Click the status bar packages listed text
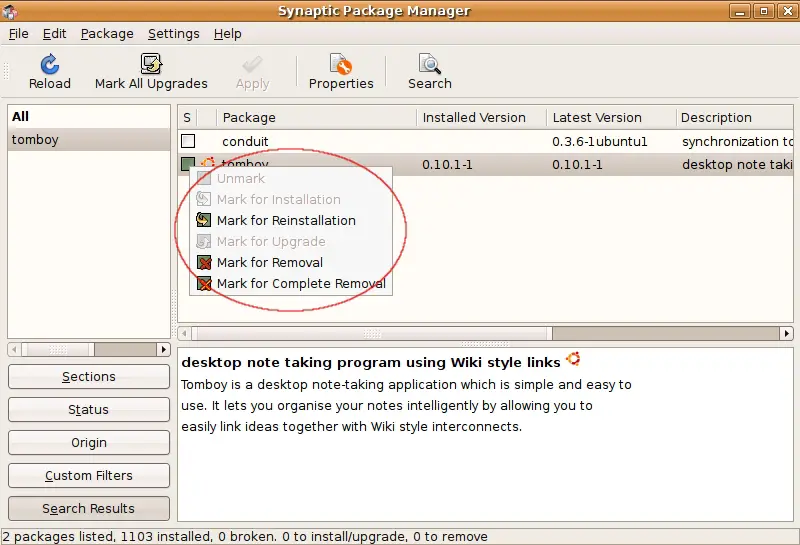Image resolution: width=800 pixels, height=545 pixels. coord(245,536)
